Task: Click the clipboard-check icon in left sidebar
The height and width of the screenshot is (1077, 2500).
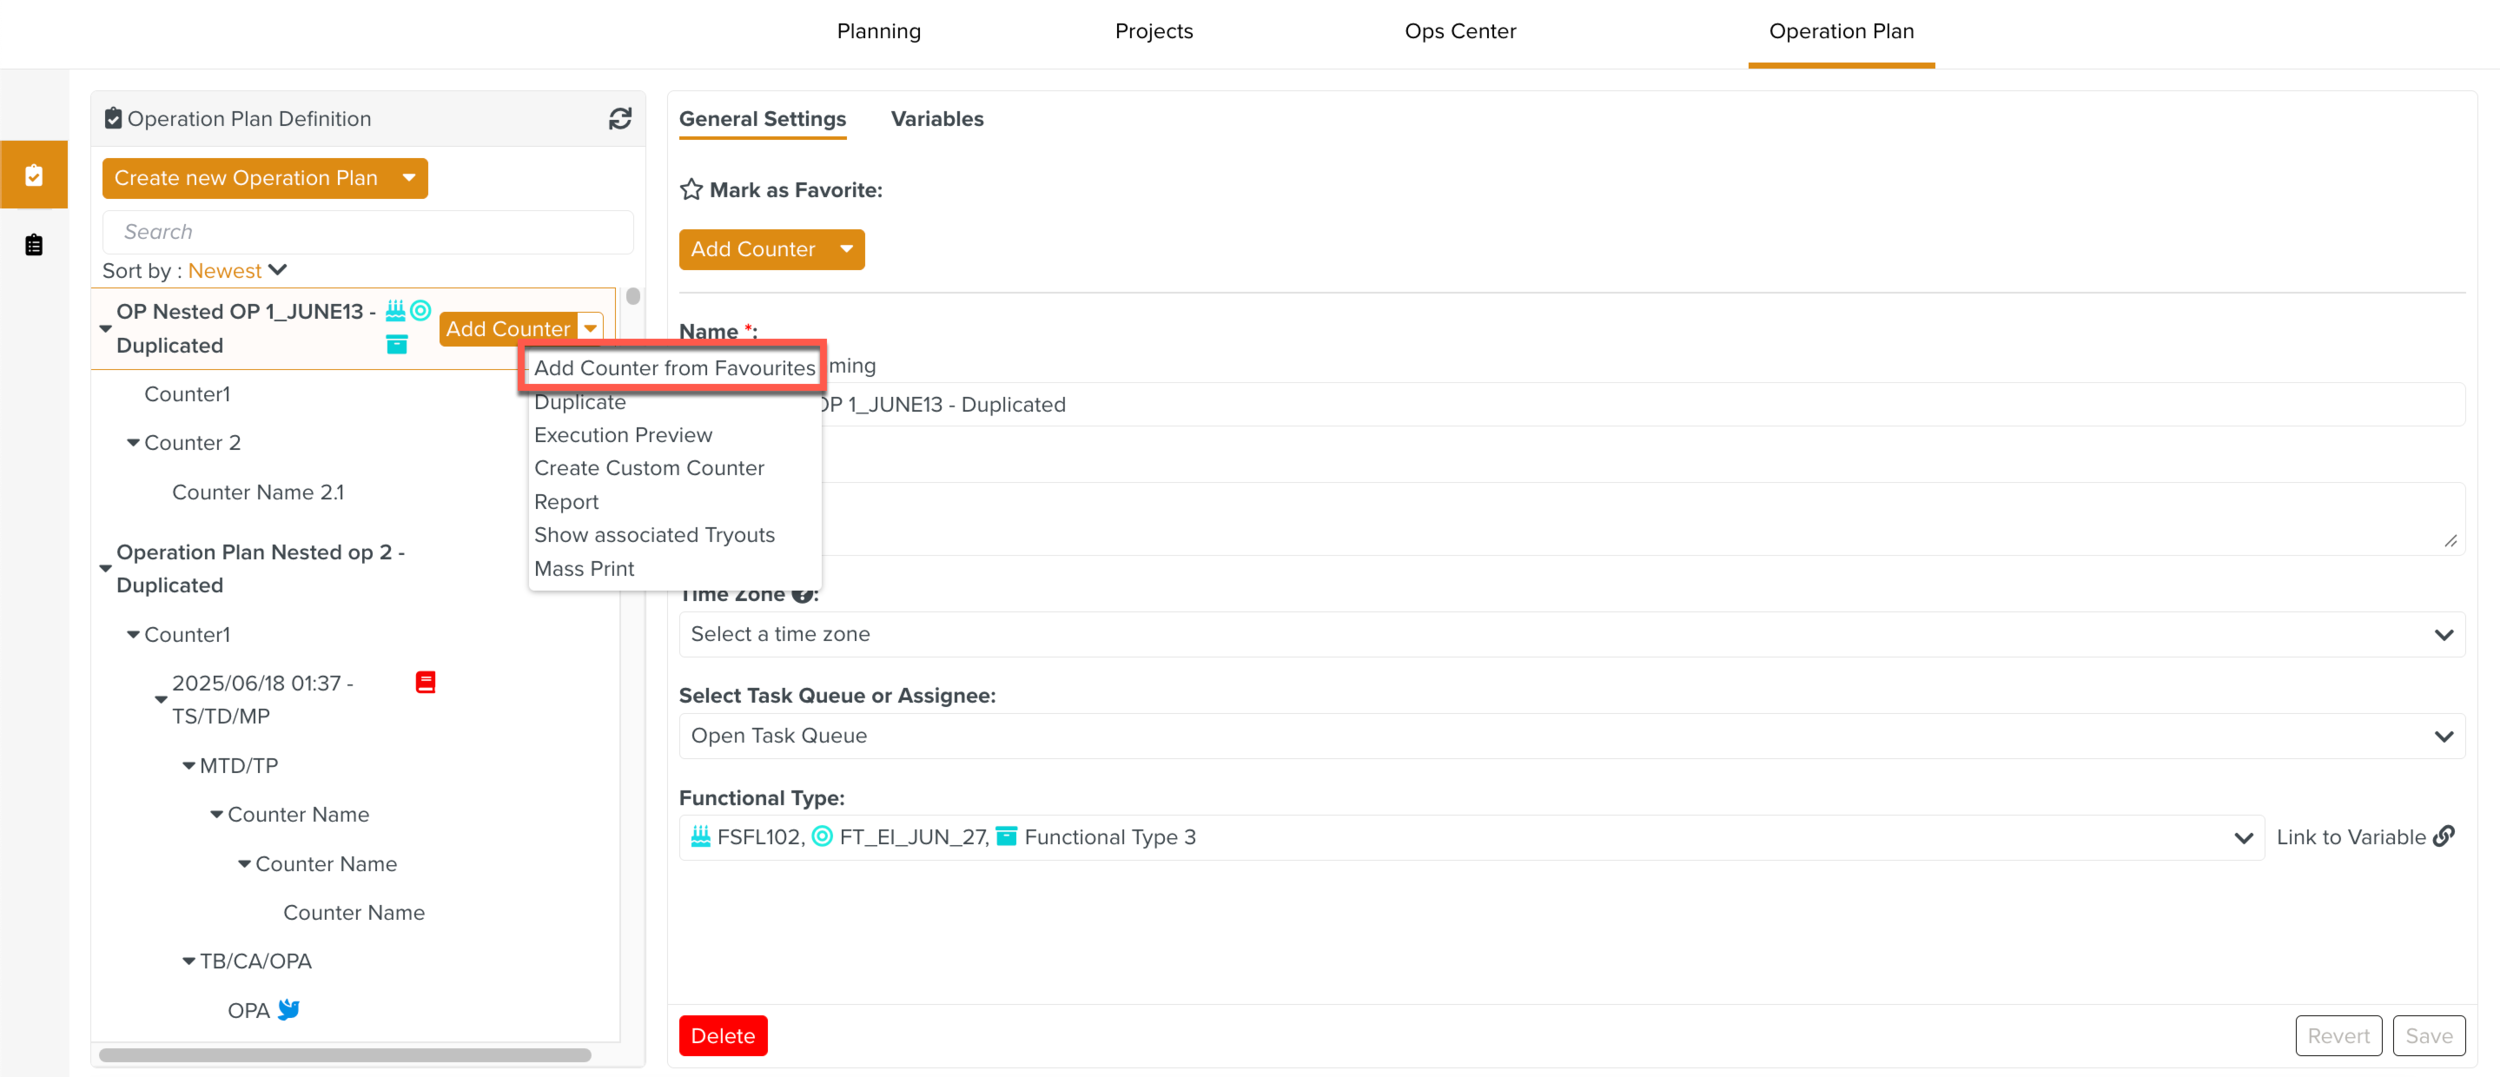Action: 34,175
